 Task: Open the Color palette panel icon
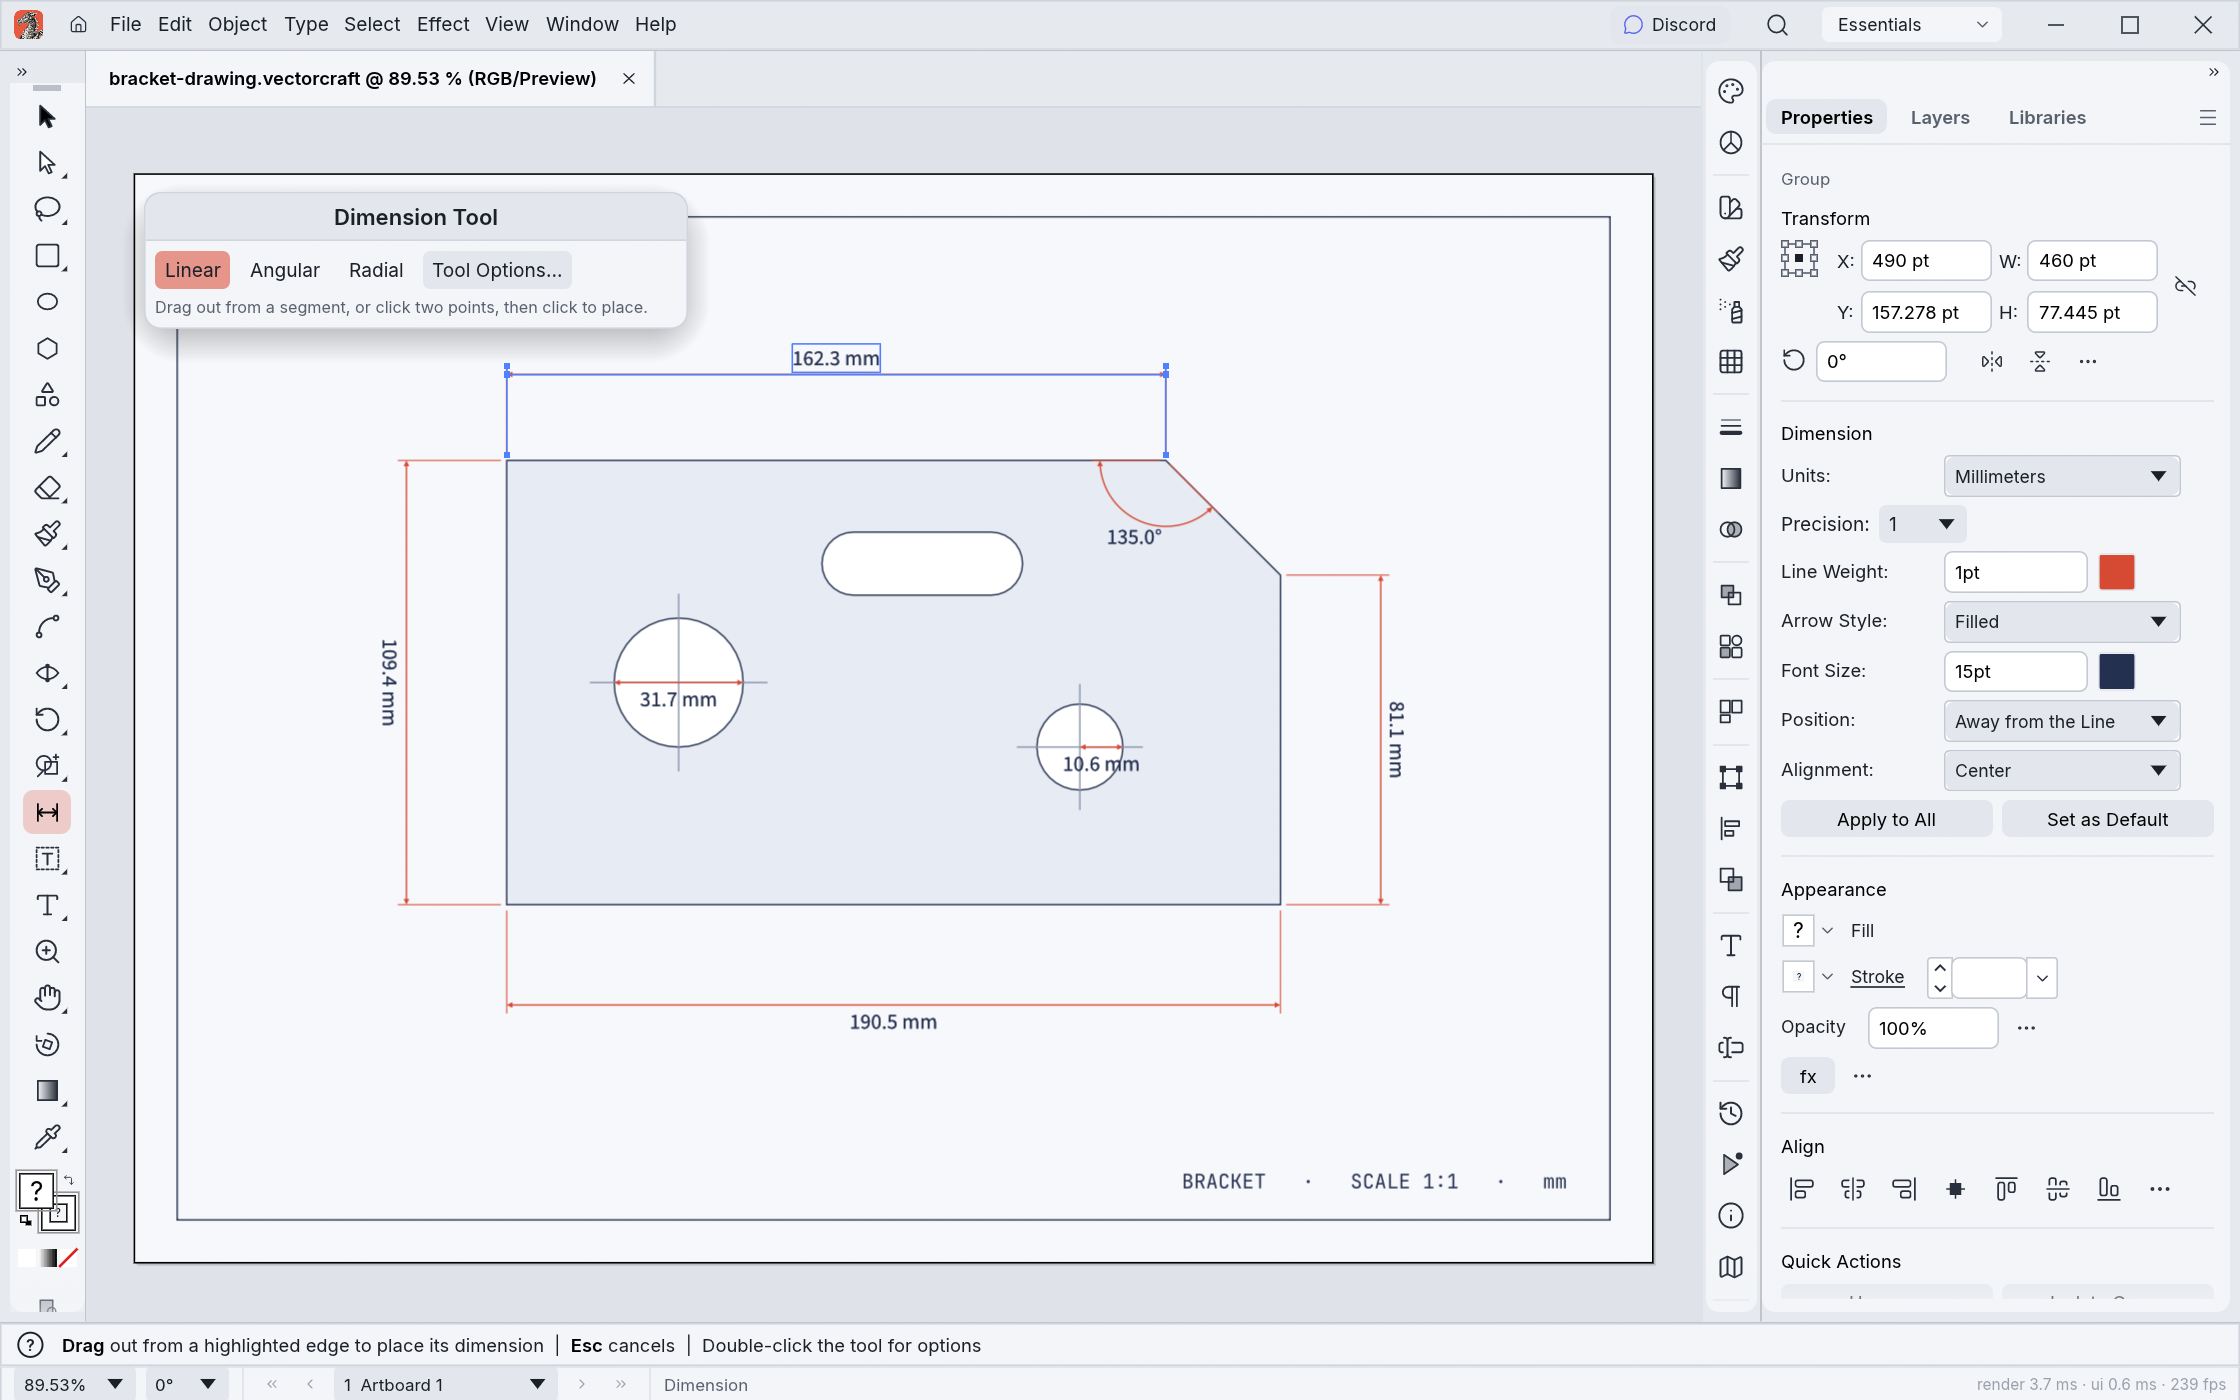point(1731,91)
